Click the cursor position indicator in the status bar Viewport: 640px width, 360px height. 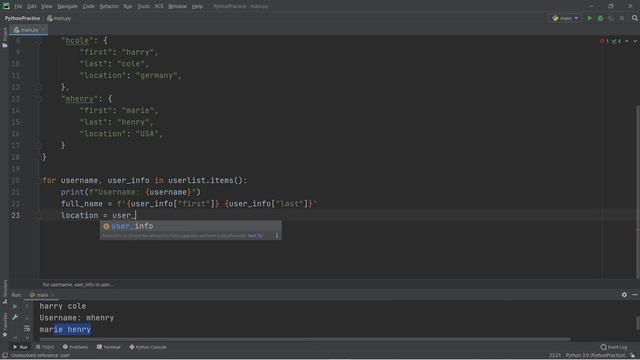point(555,356)
